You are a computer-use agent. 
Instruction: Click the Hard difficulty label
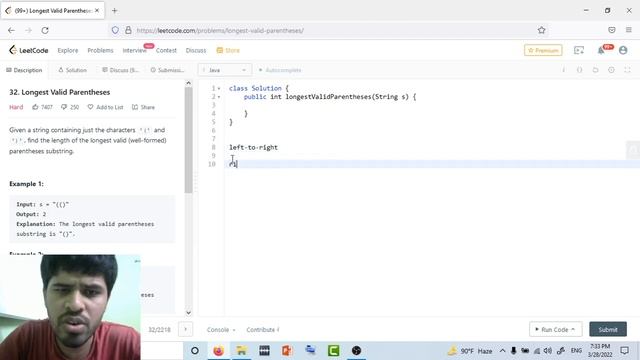16,107
